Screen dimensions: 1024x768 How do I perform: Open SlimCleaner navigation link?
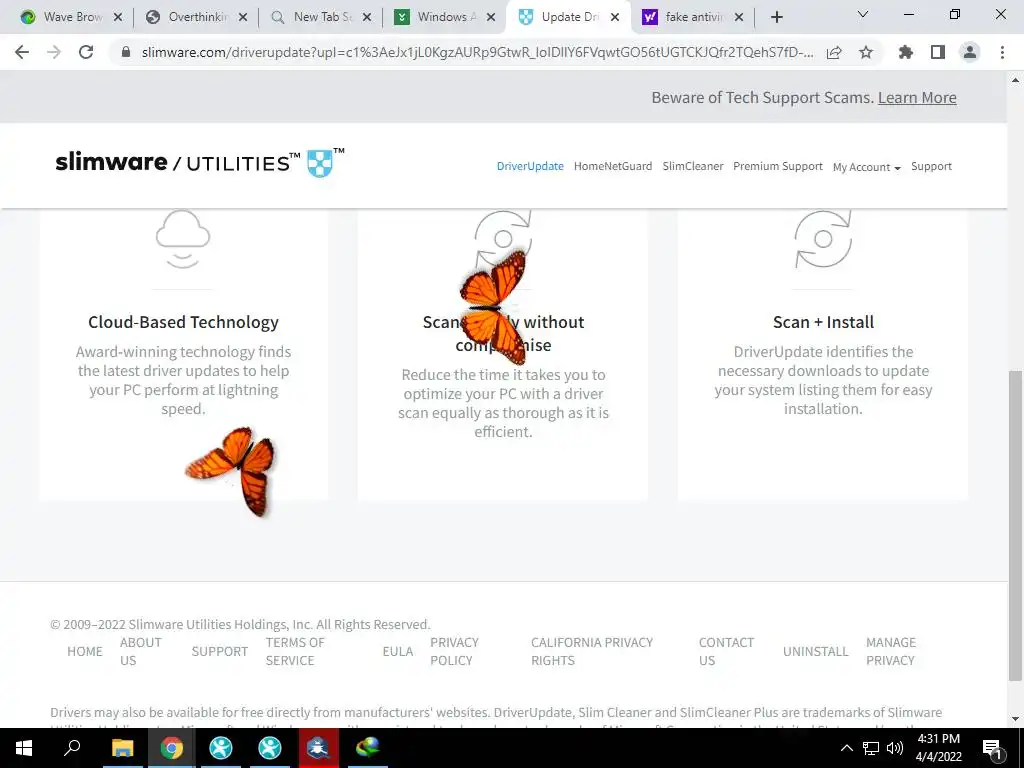[x=693, y=166]
